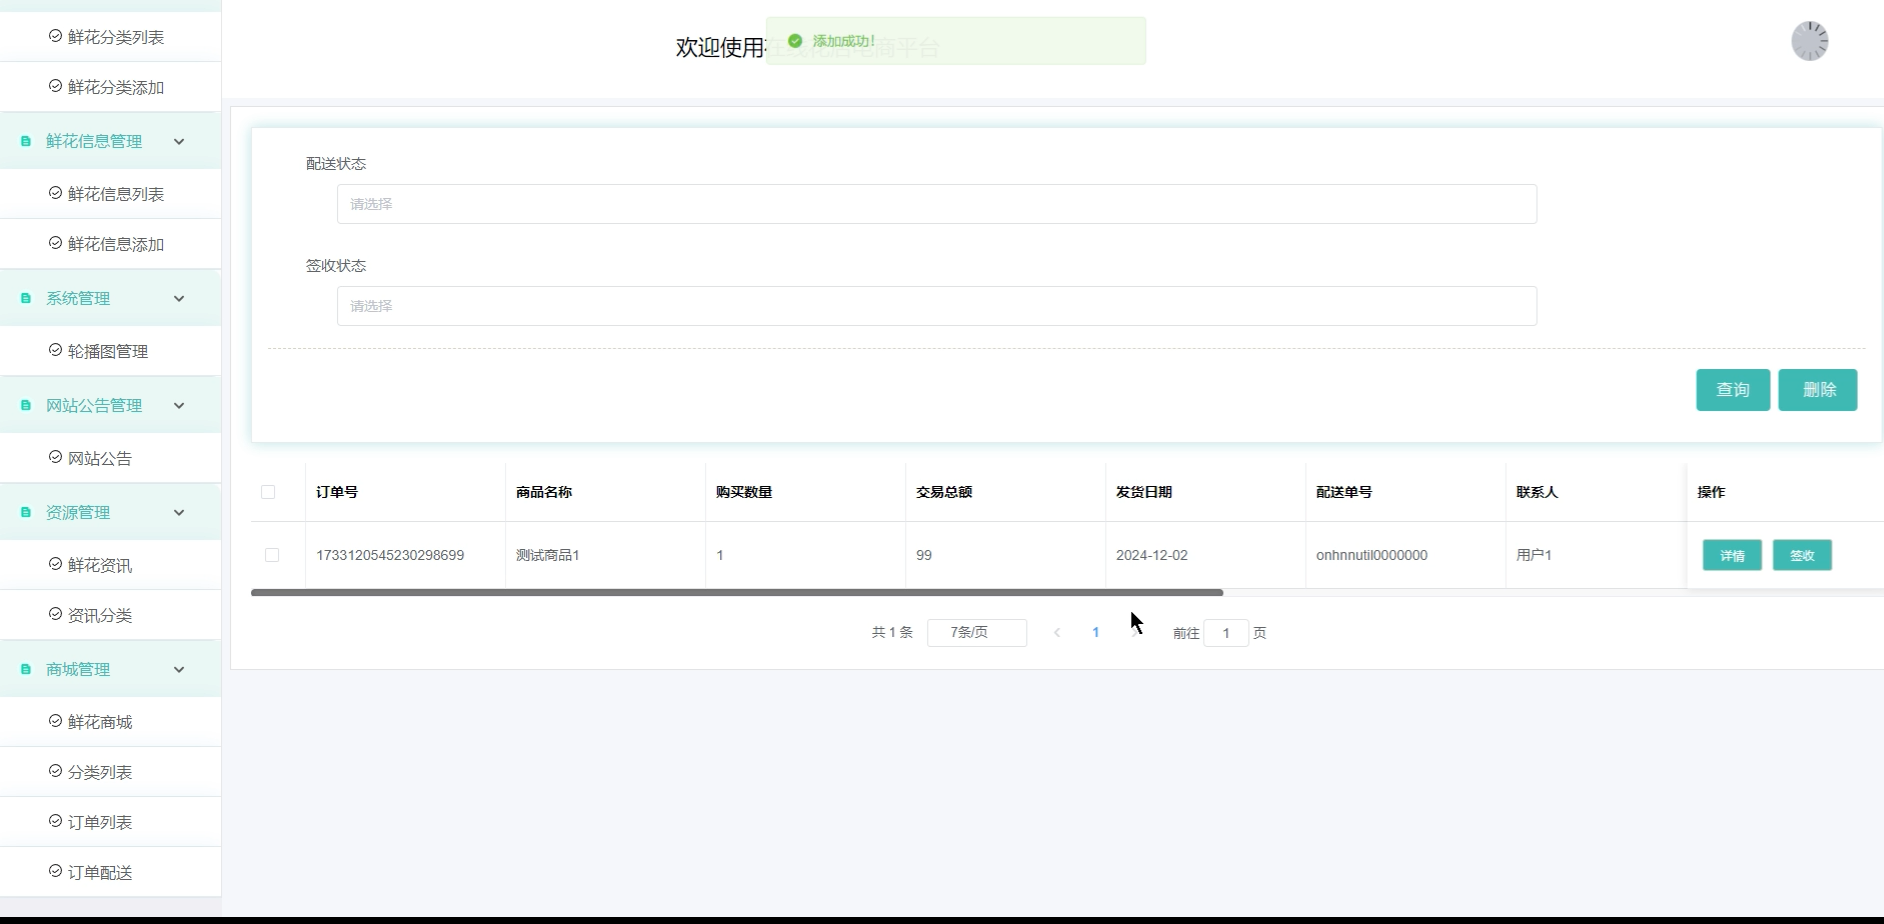Open 鲜花商城 menu item
1884x924 pixels.
point(110,722)
